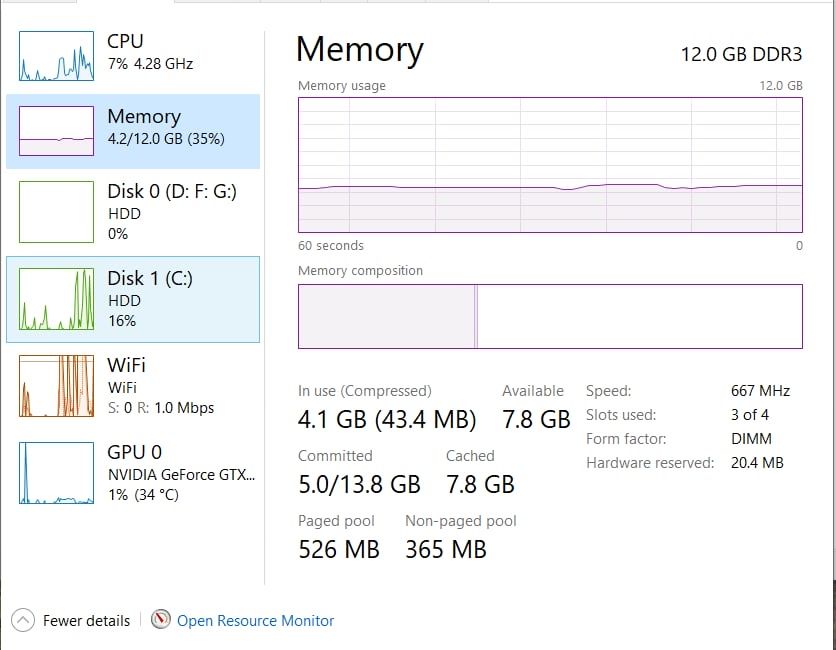The height and width of the screenshot is (650, 836).
Task: Click the WiFi throughput graph thumbnail
Action: coord(56,386)
